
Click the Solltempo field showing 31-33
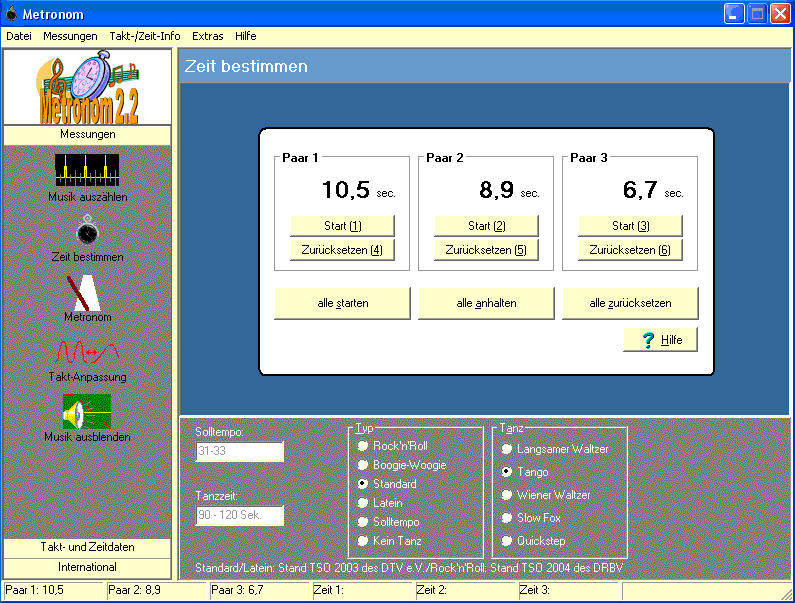point(240,451)
